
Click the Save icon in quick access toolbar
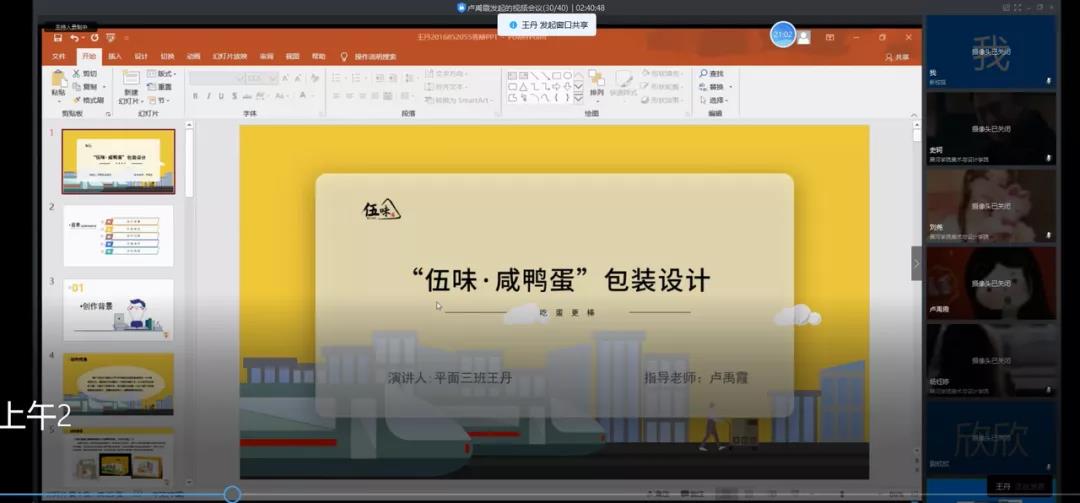[59, 38]
